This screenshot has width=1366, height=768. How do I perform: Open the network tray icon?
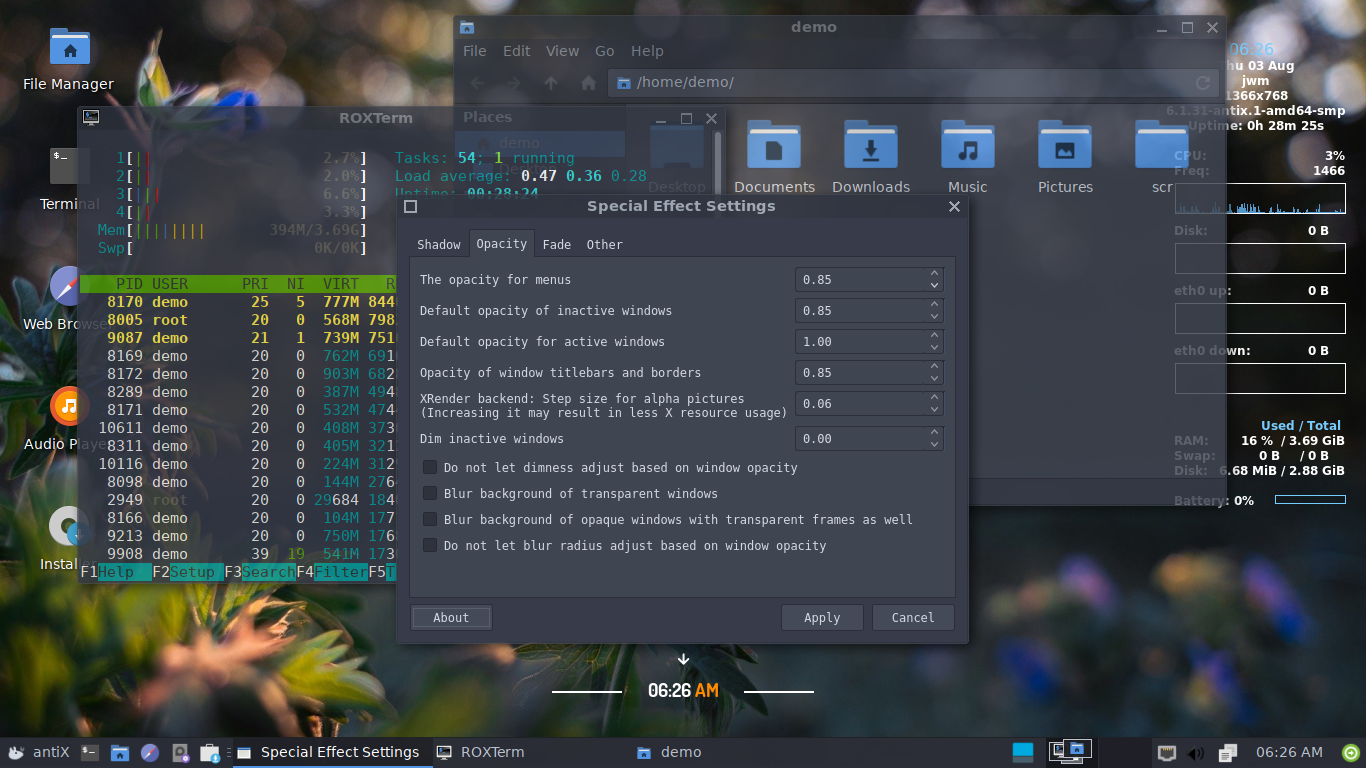coord(1166,752)
